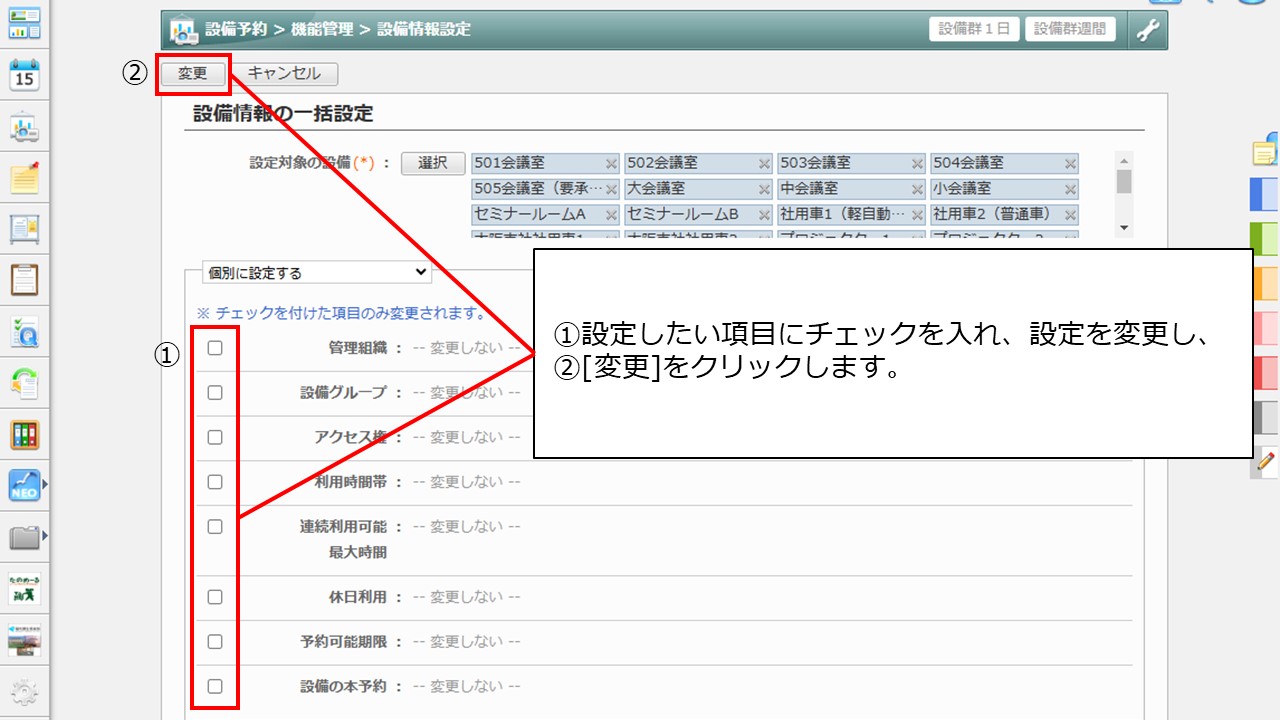Open the gray folder icon in sidebar

click(x=24, y=539)
